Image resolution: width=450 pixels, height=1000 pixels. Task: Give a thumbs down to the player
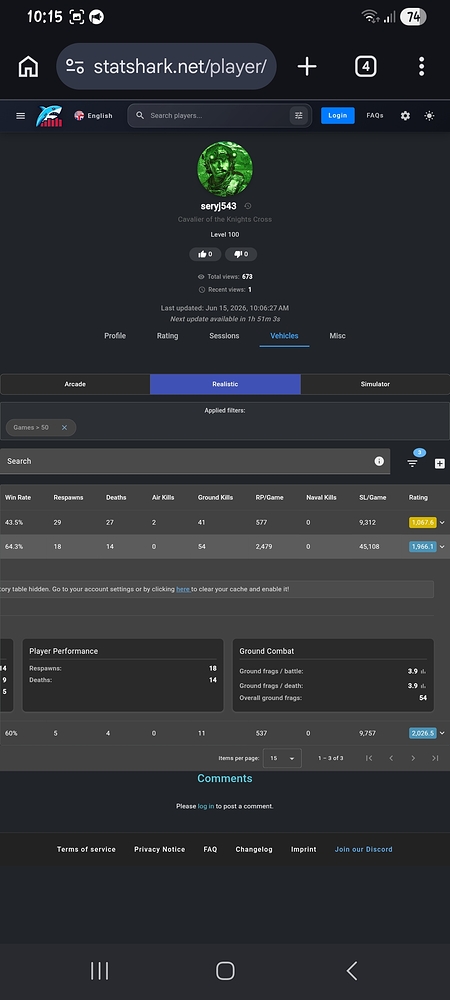pos(241,254)
